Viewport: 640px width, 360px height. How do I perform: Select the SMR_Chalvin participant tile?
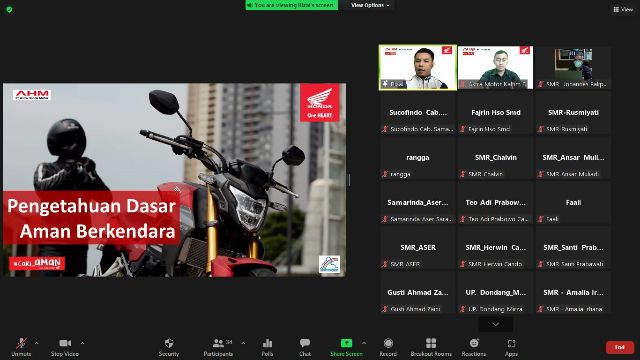pyautogui.click(x=496, y=158)
